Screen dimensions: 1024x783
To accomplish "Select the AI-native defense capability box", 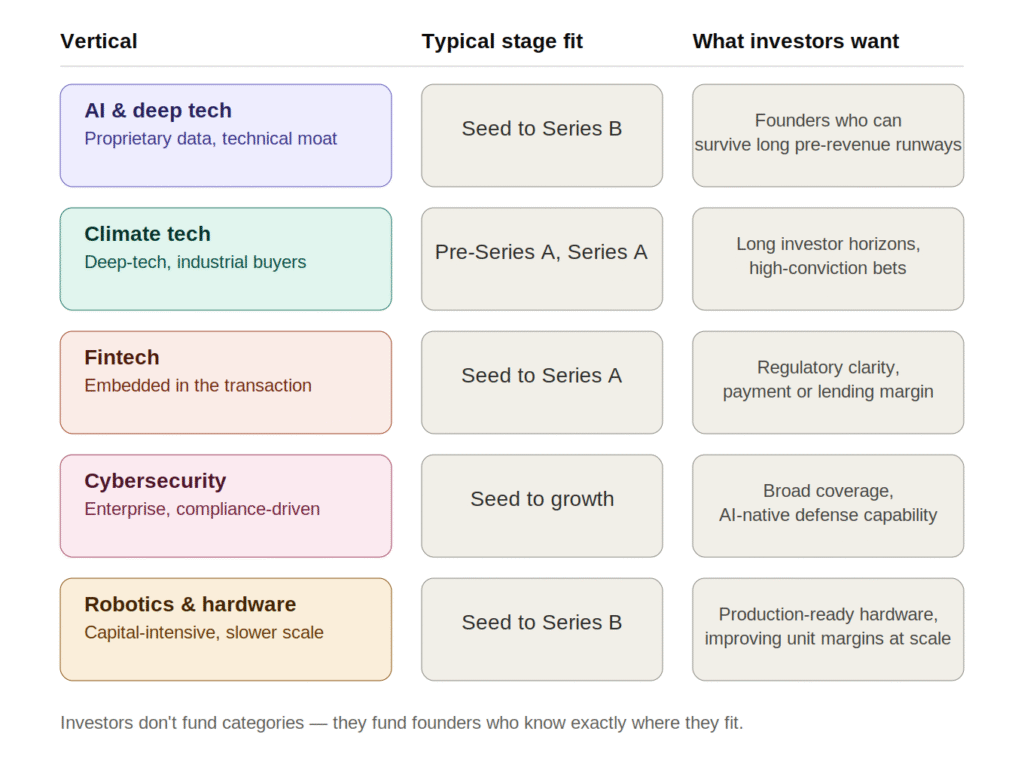I will 828,505.
